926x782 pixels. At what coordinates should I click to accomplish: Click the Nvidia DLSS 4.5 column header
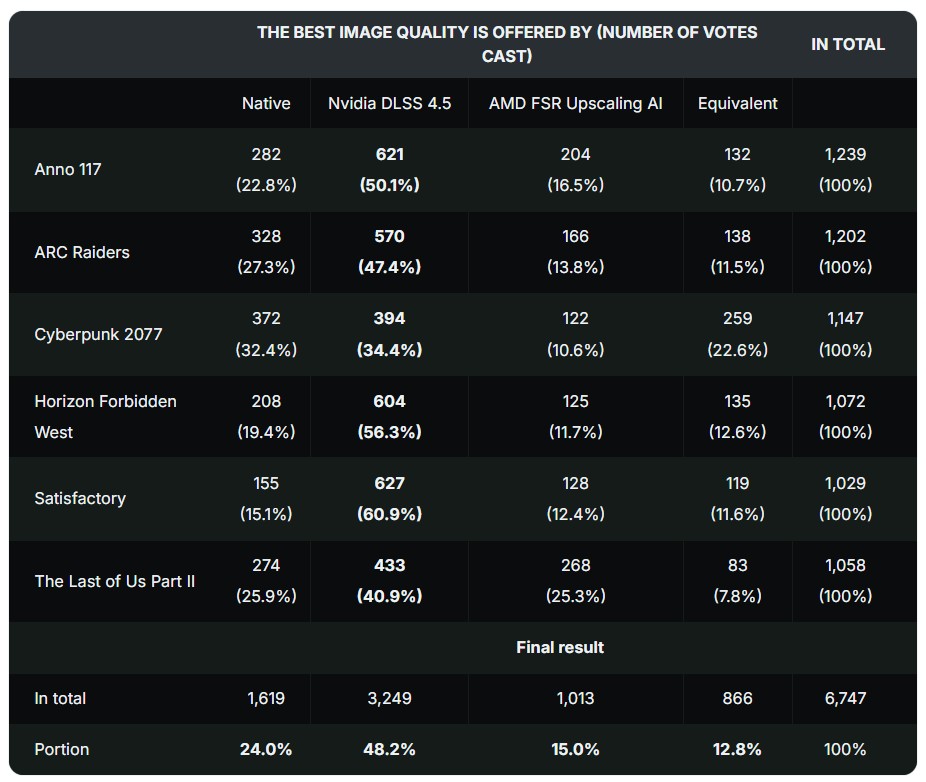[x=389, y=103]
